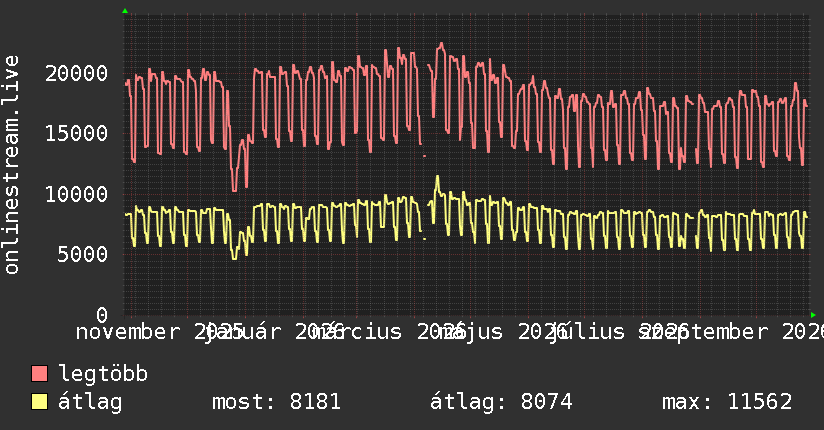Click the legtöbb legend label

[103, 373]
